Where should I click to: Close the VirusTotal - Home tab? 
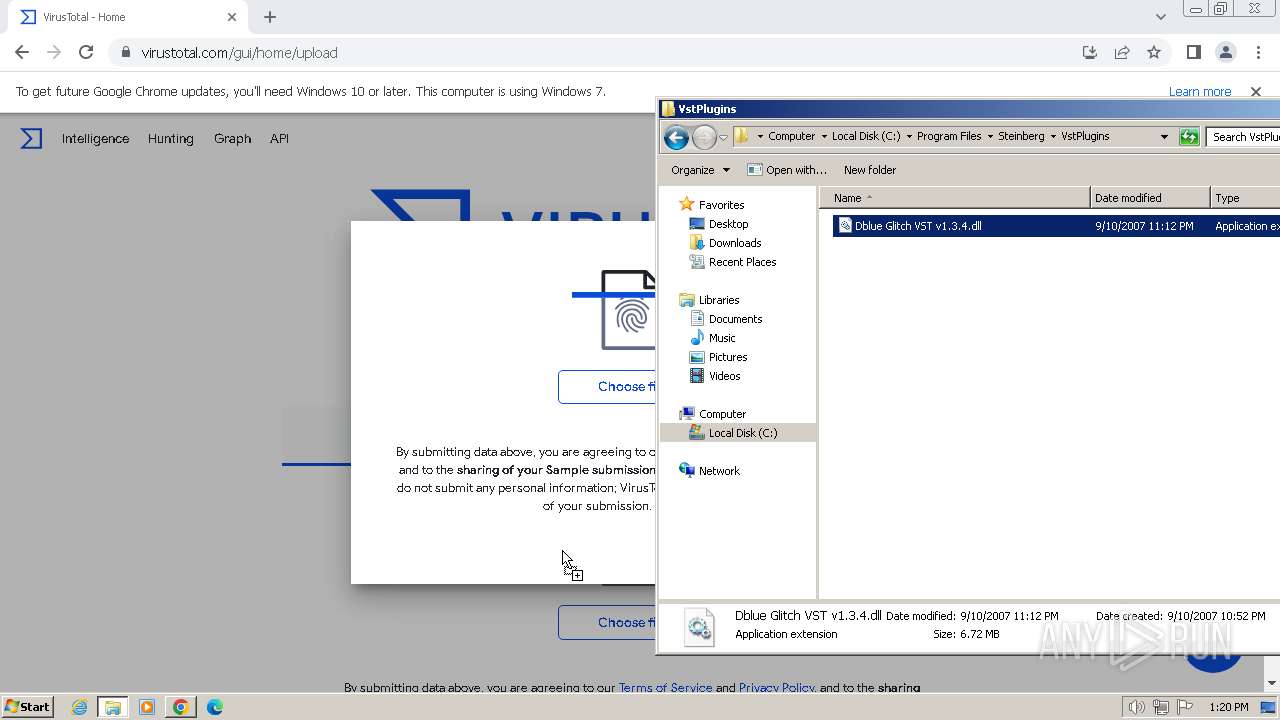coord(232,17)
